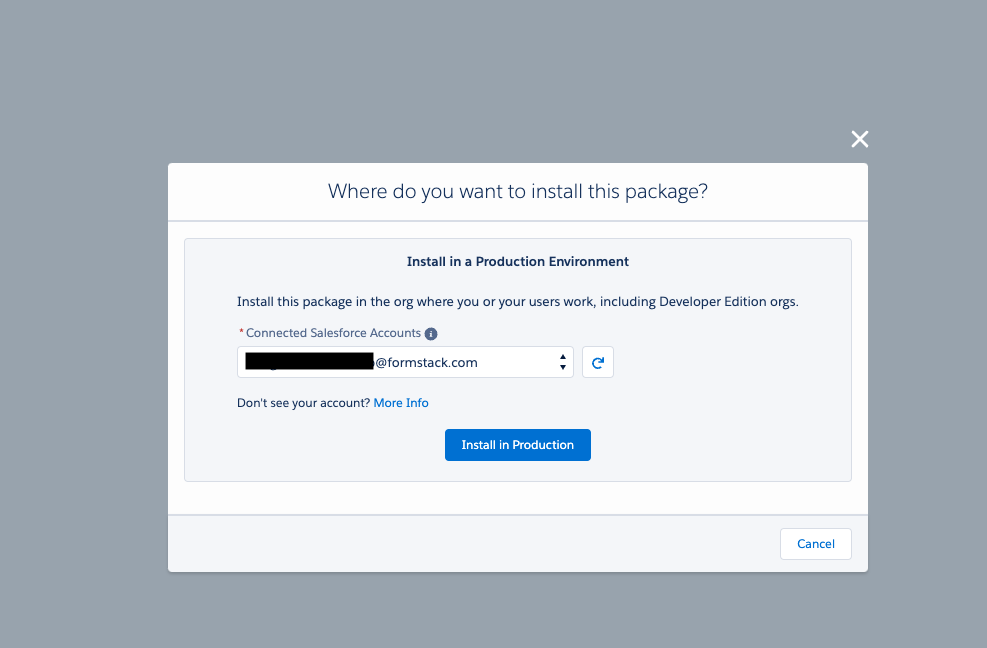
Task: Click the info icon beside Connected Salesforce Accounts
Action: tap(431, 334)
